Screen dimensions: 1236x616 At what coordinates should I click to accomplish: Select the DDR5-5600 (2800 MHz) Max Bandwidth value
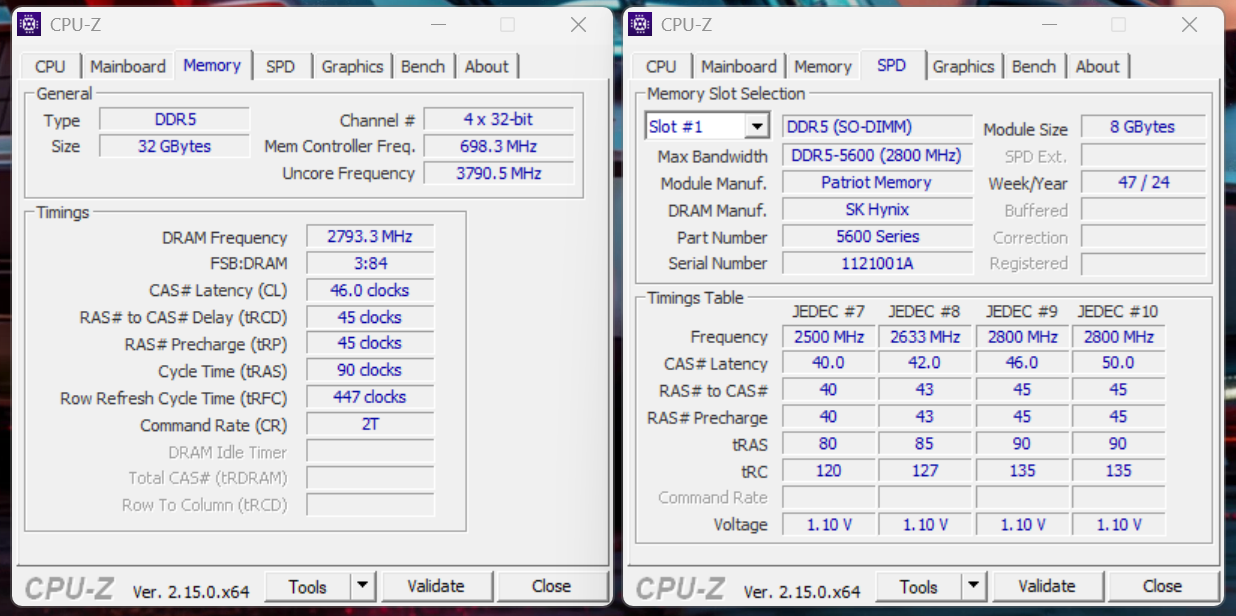pyautogui.click(x=877, y=156)
